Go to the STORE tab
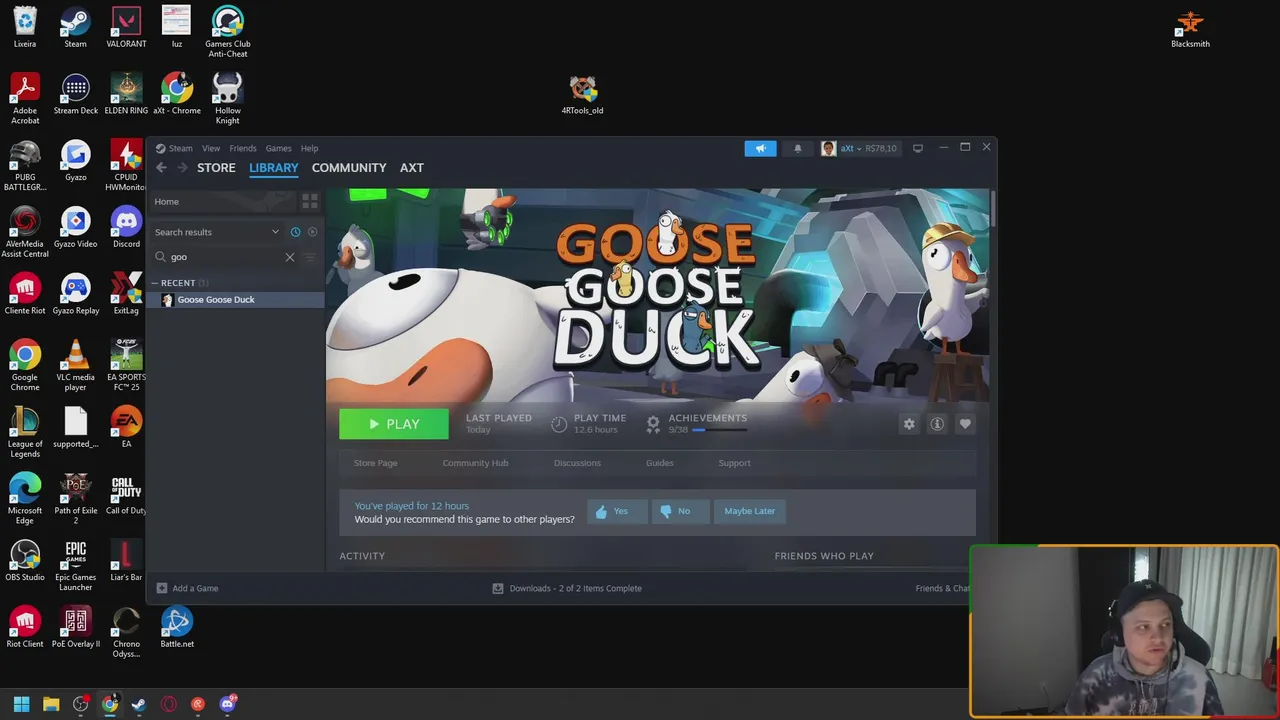1280x720 pixels. click(216, 168)
